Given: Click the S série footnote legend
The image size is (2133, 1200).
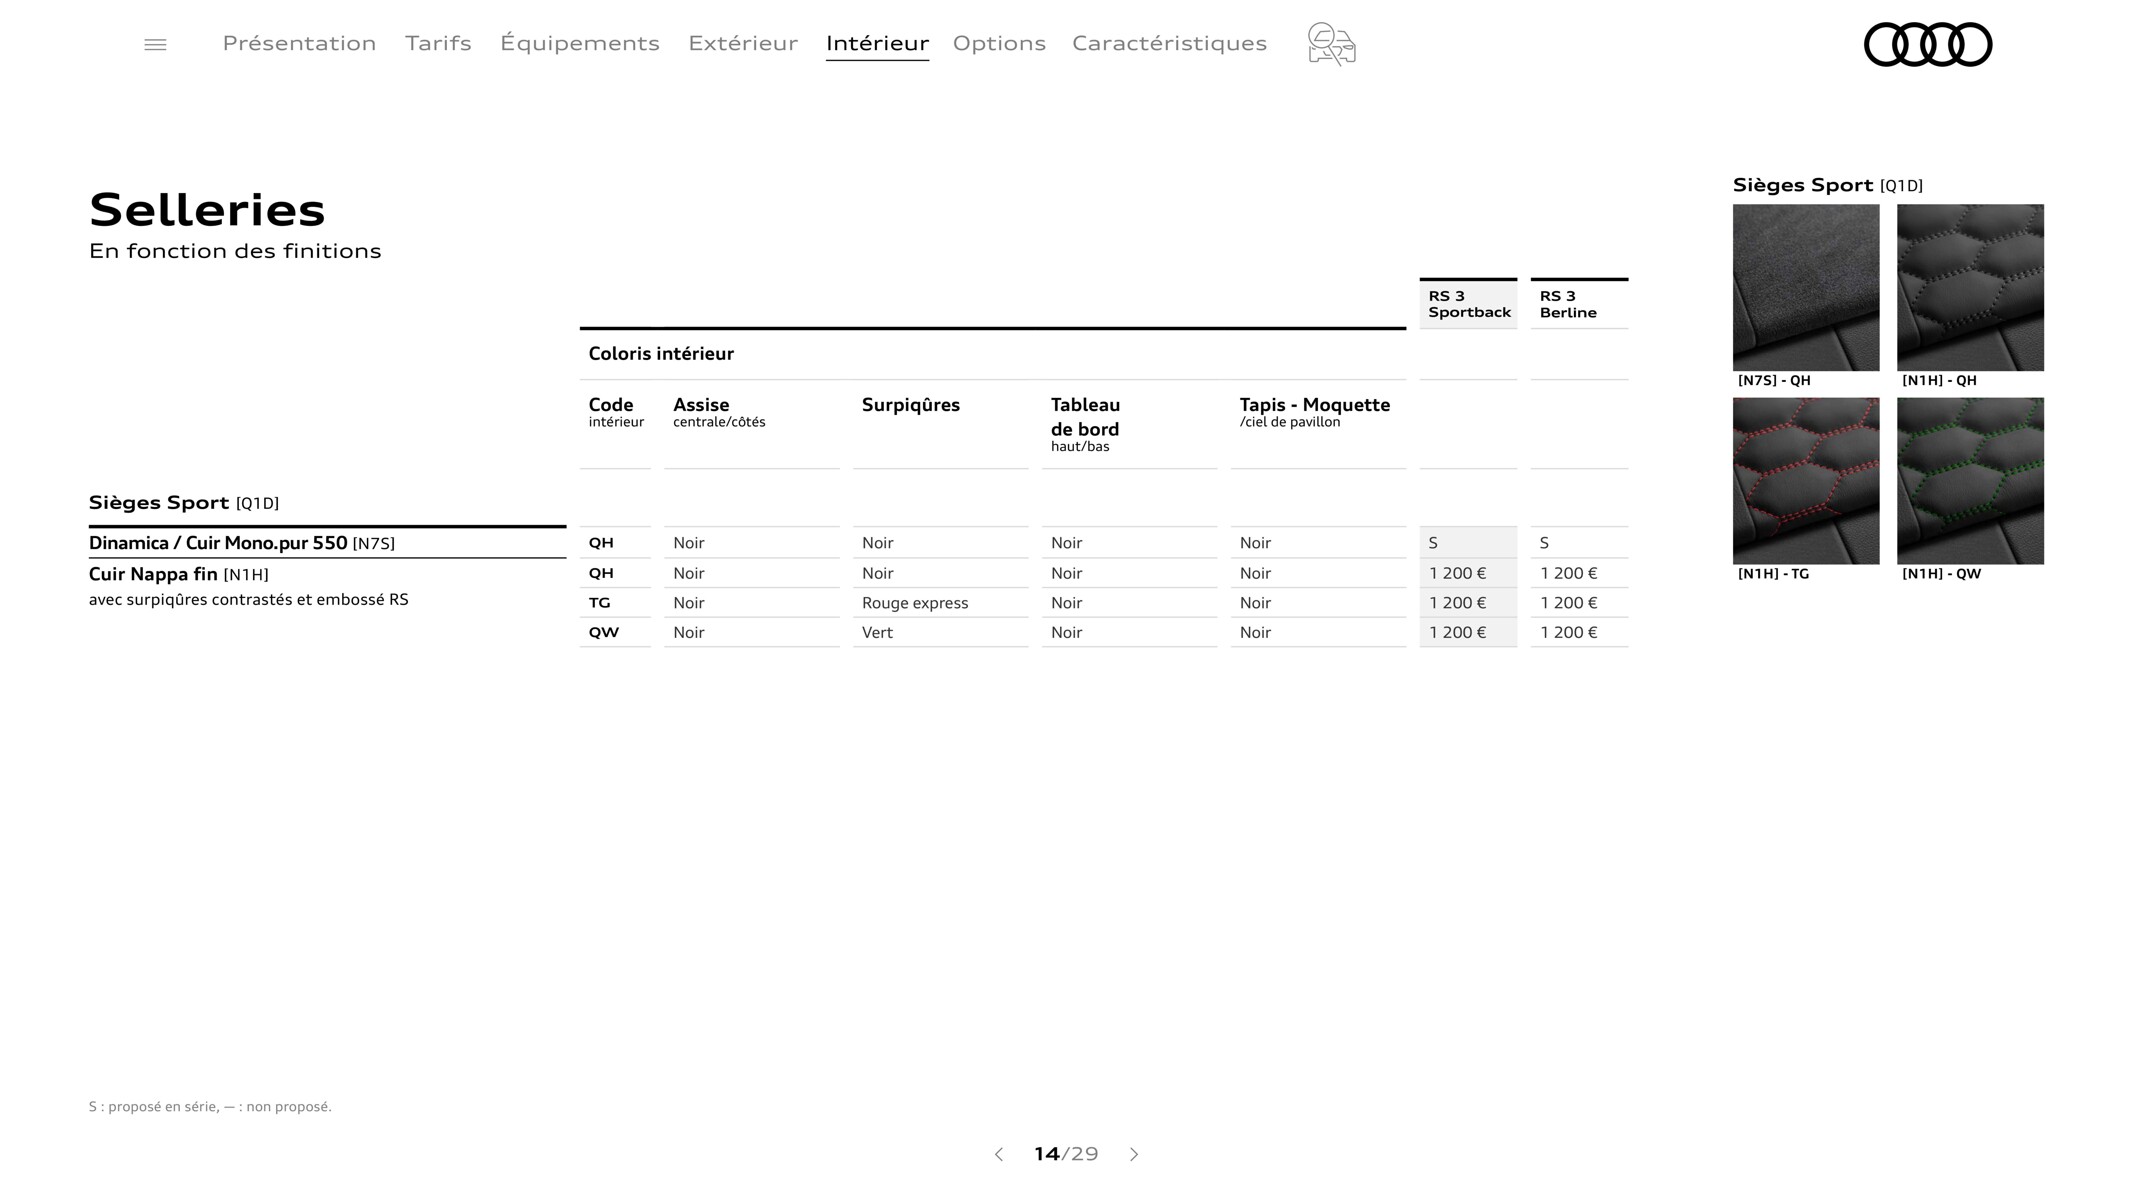Looking at the screenshot, I should pos(210,1107).
